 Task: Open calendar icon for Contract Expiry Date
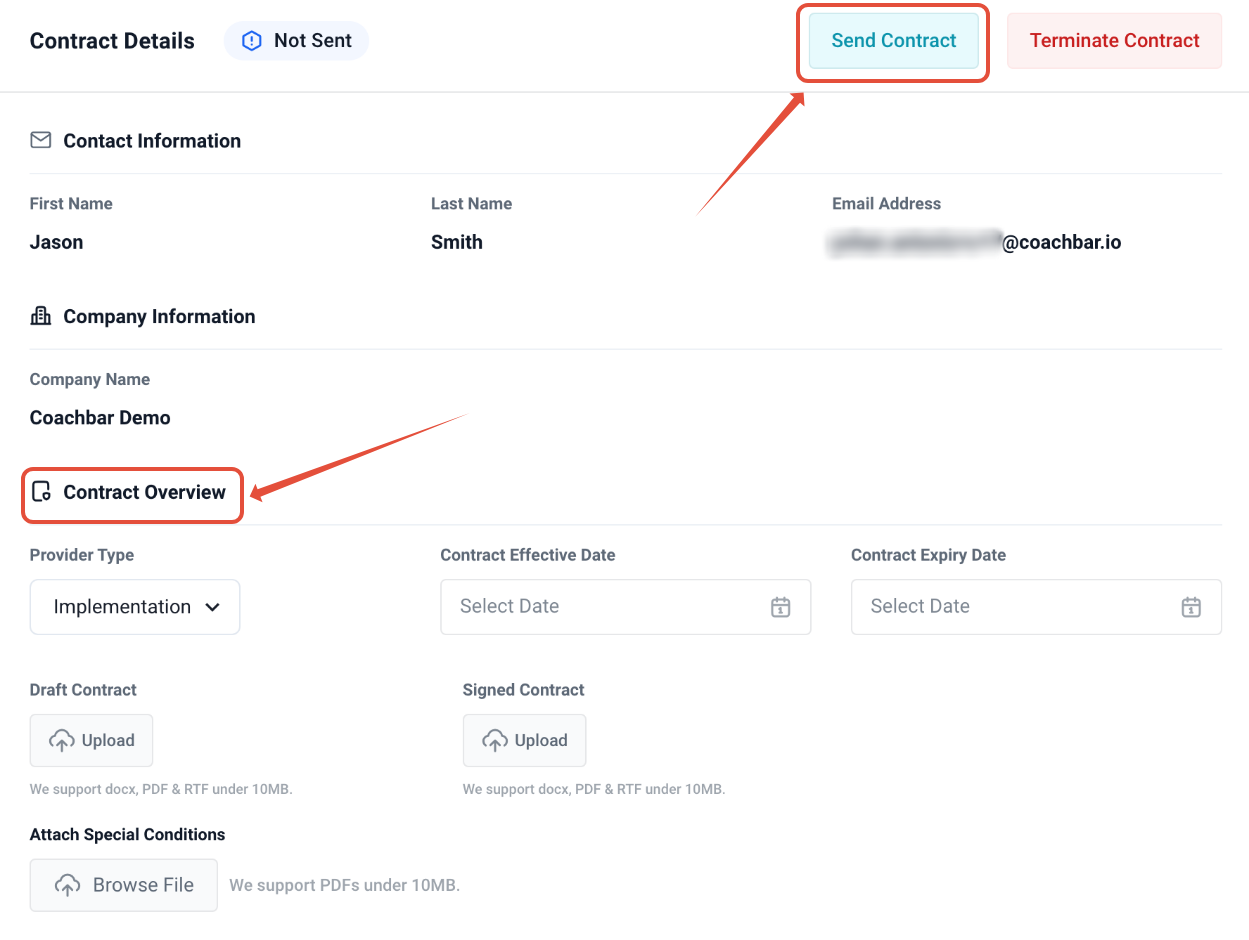tap(1190, 607)
